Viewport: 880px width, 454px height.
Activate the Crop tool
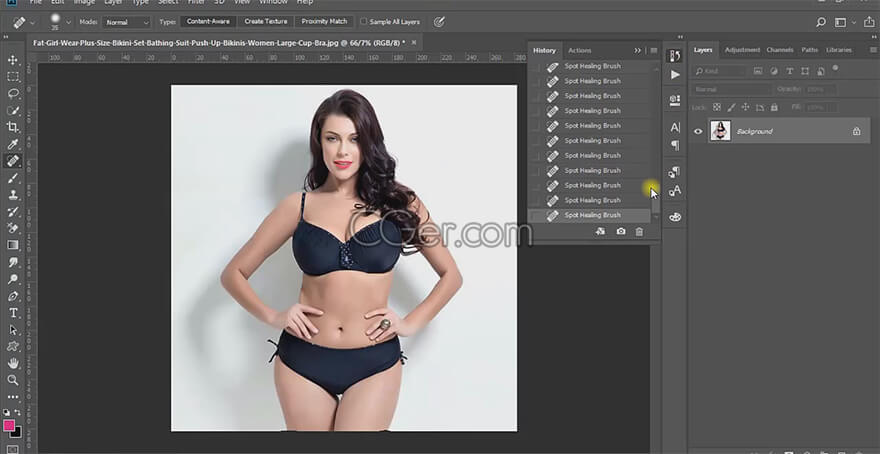click(x=13, y=127)
